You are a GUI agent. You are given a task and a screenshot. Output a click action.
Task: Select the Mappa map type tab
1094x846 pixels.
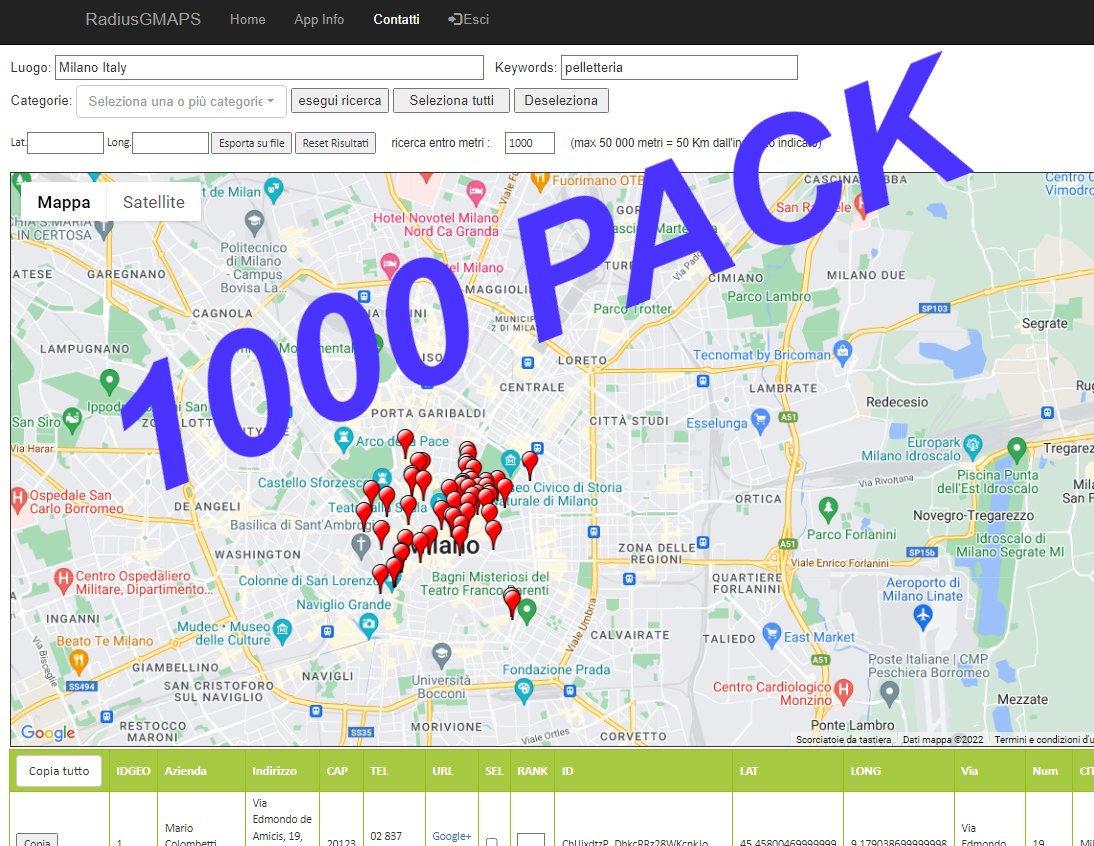(64, 202)
